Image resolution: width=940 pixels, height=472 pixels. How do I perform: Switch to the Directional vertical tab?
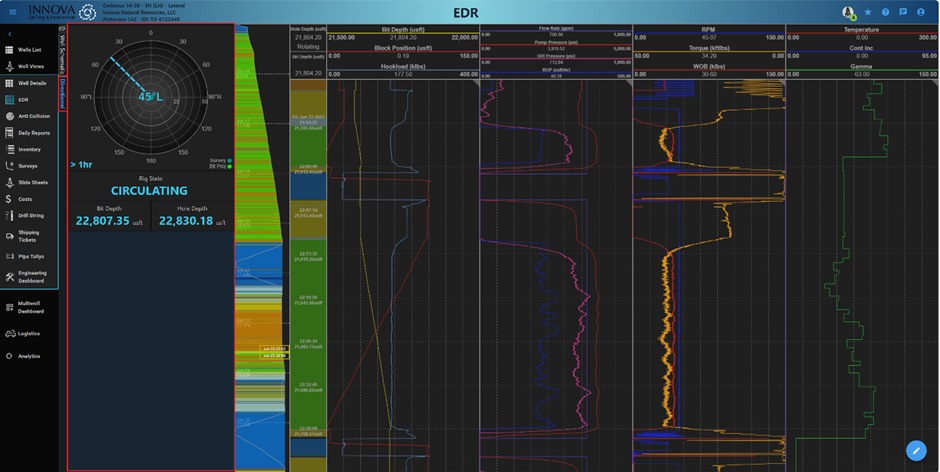point(63,95)
